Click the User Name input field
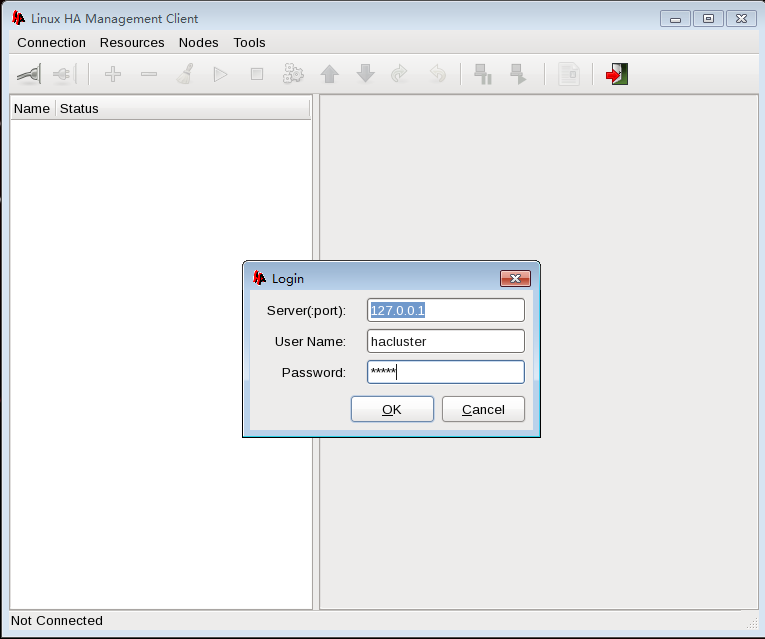Image resolution: width=765 pixels, height=639 pixels. (445, 341)
